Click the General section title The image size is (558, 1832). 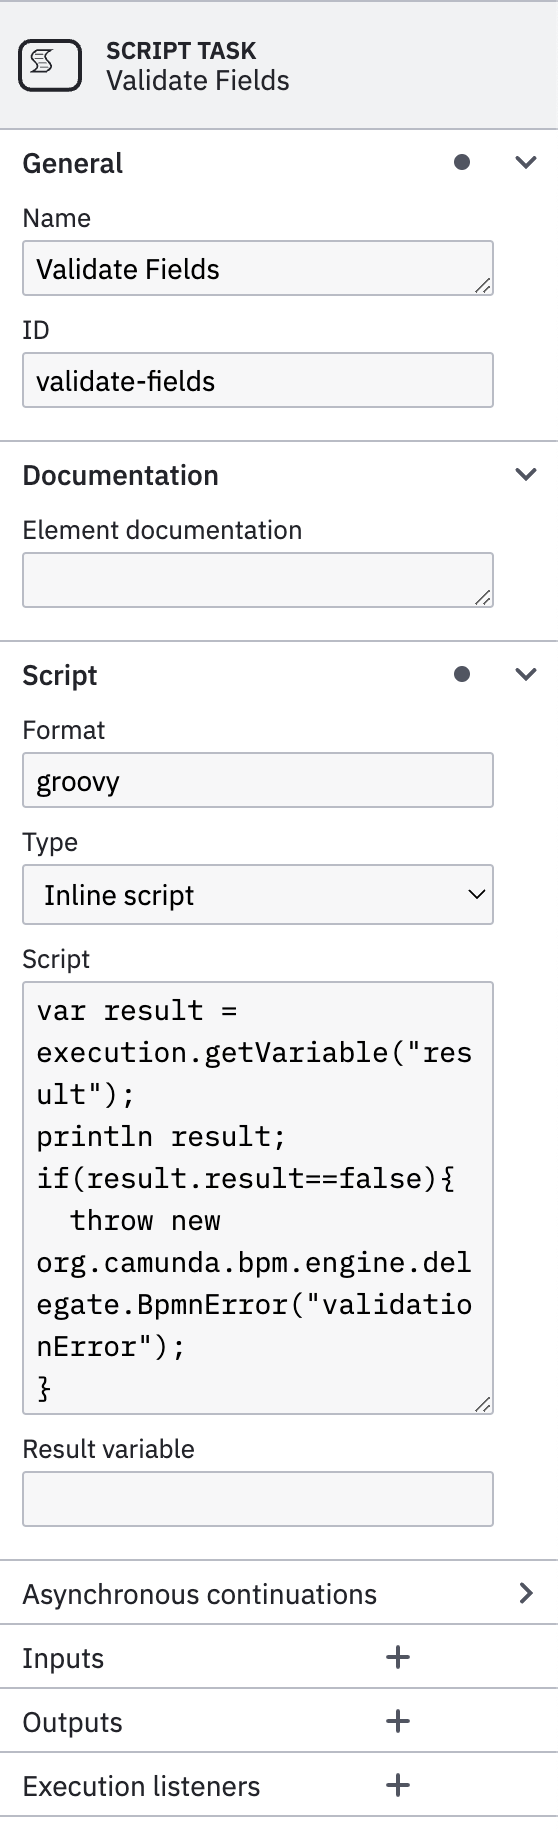click(x=73, y=163)
